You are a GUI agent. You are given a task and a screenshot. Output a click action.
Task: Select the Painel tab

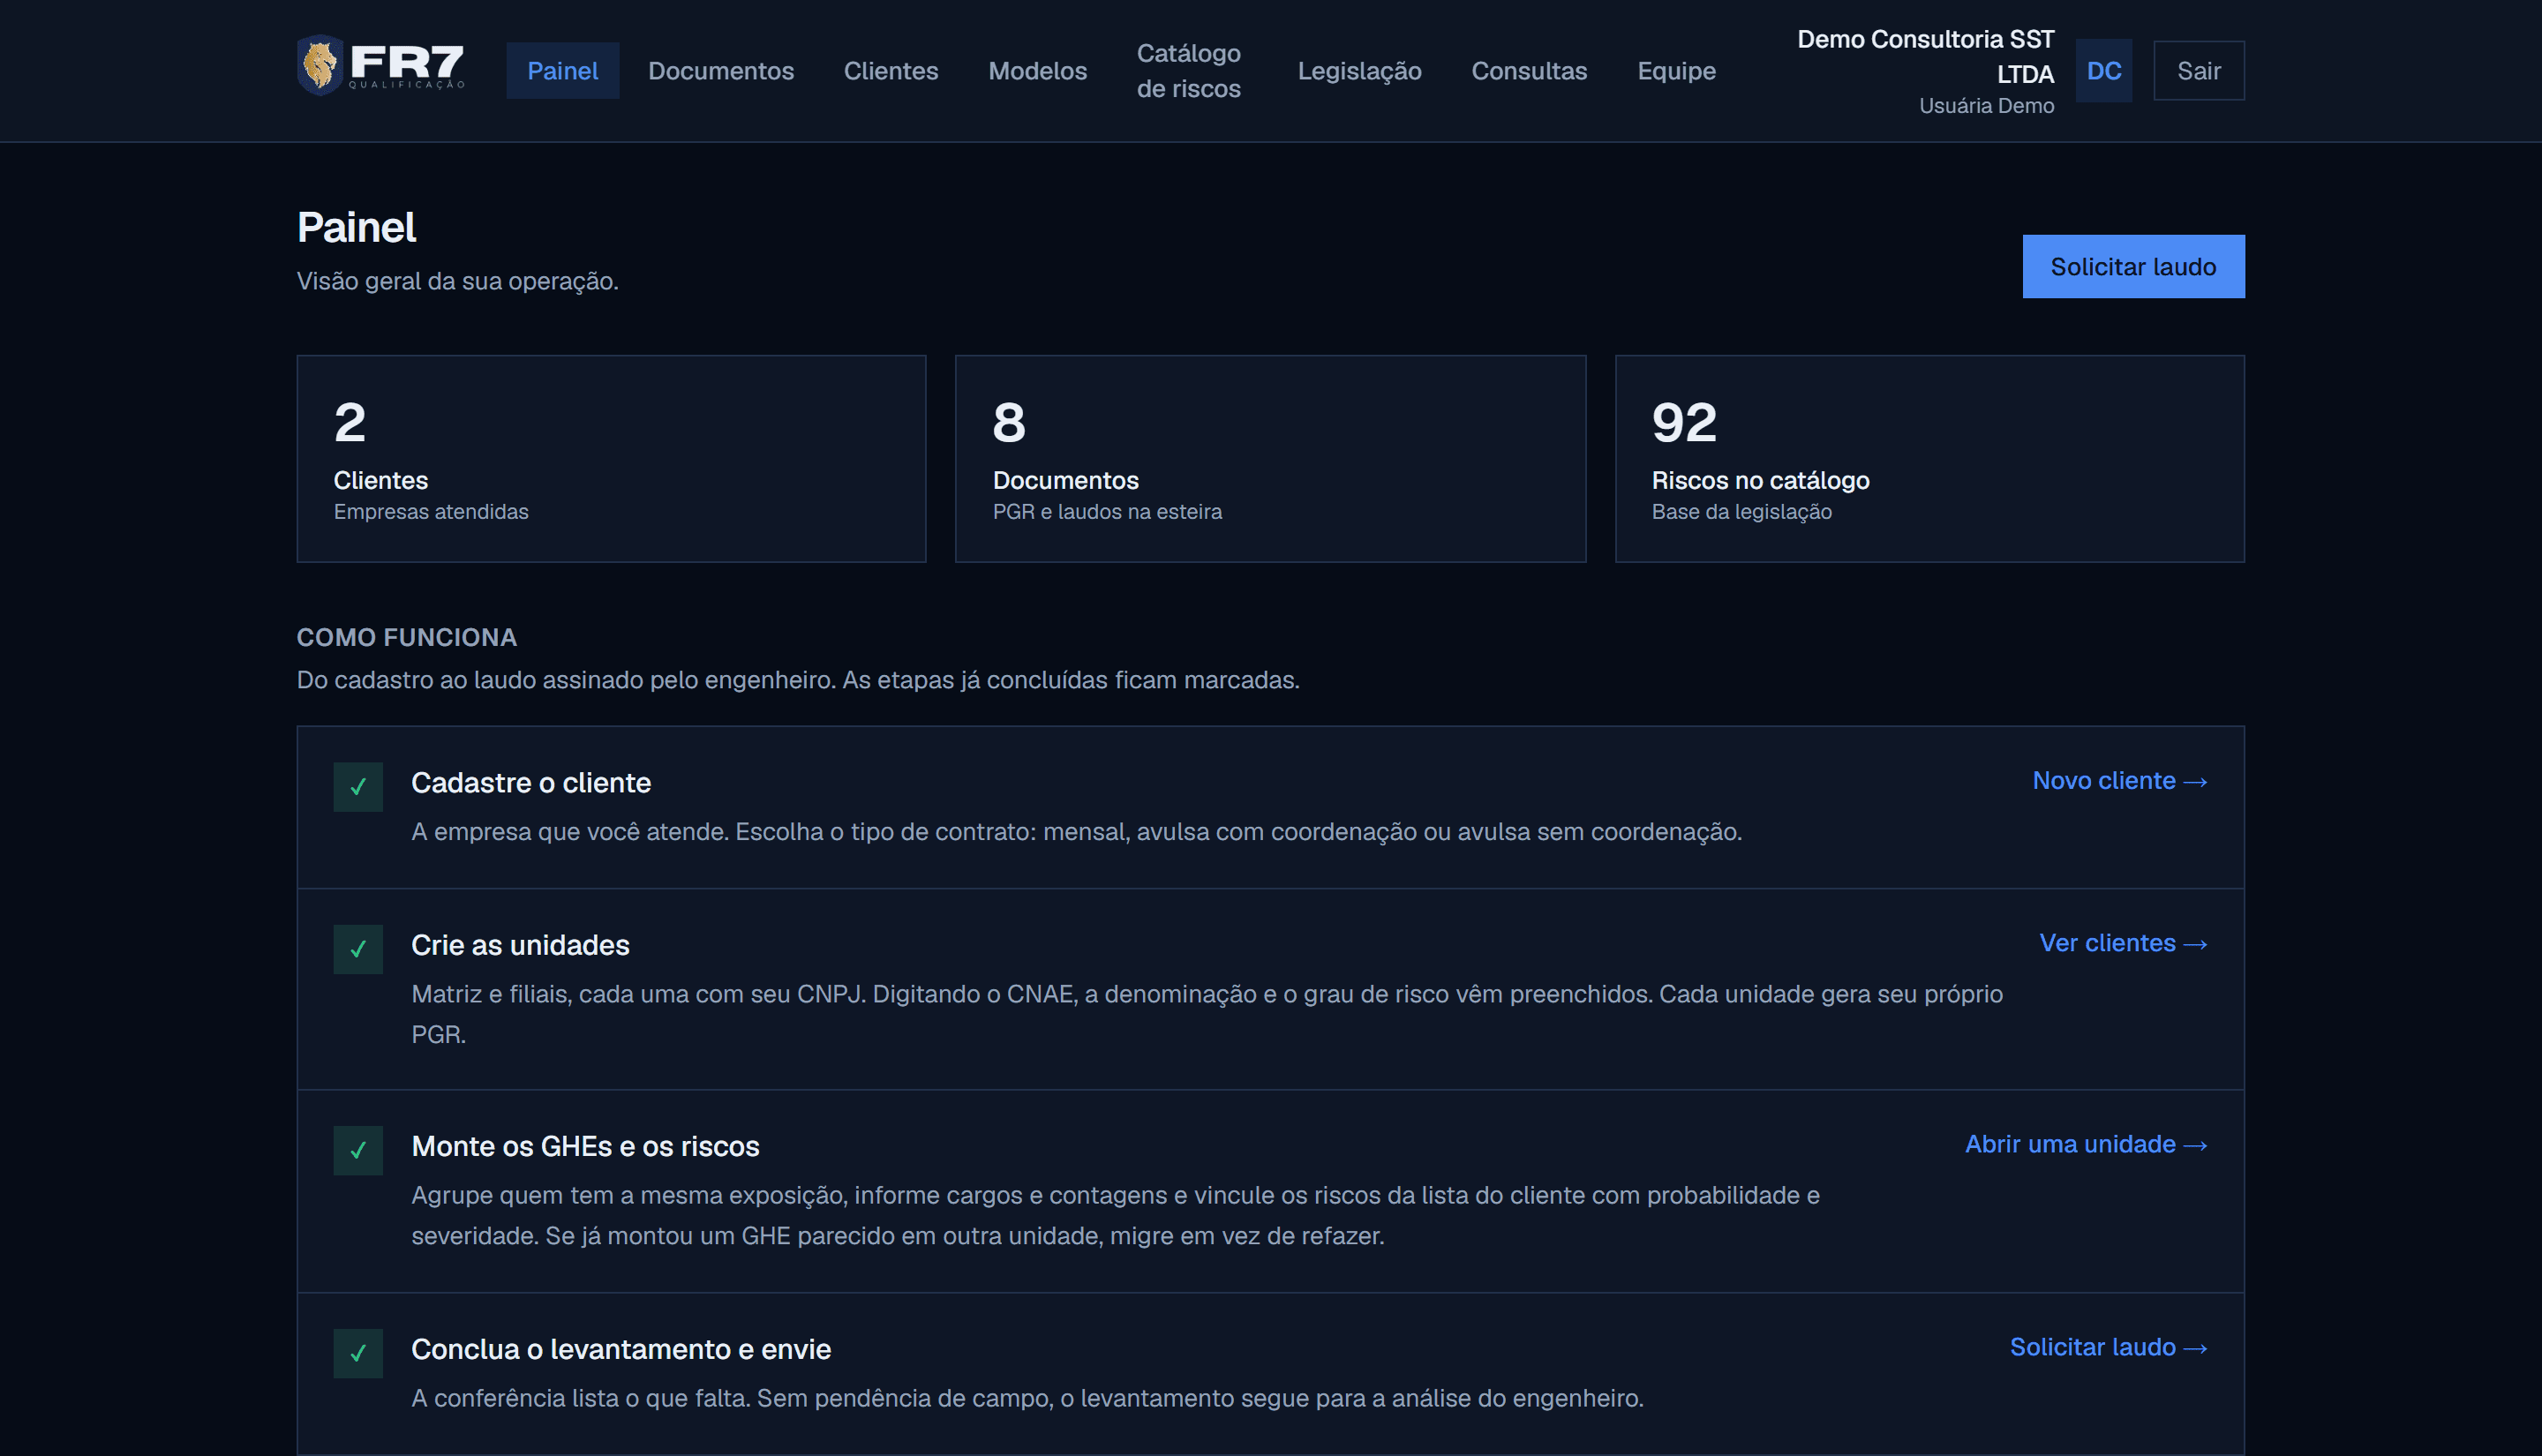[x=562, y=71]
